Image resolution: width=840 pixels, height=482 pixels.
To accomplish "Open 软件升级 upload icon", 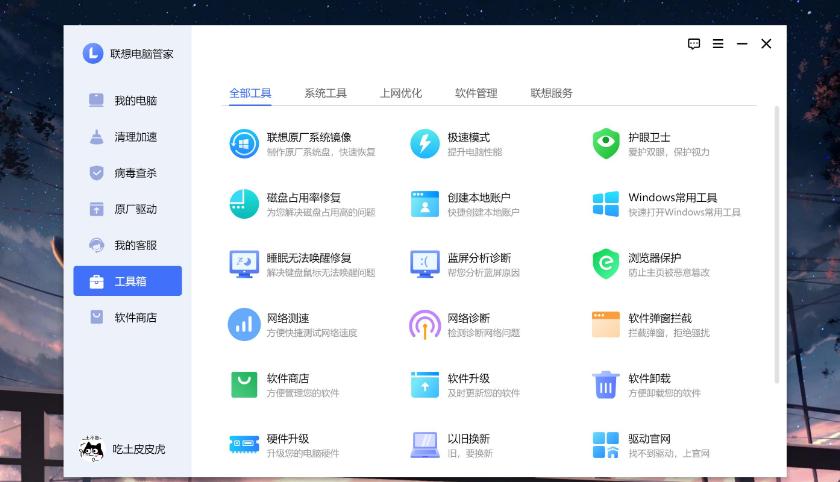I will coord(425,385).
